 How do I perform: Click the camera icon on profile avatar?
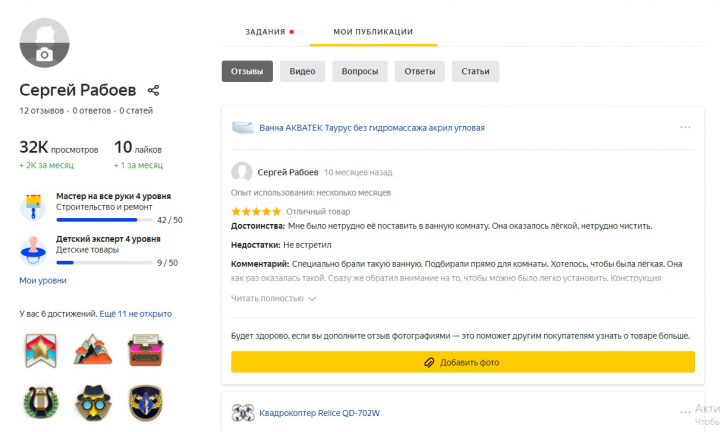point(44,55)
